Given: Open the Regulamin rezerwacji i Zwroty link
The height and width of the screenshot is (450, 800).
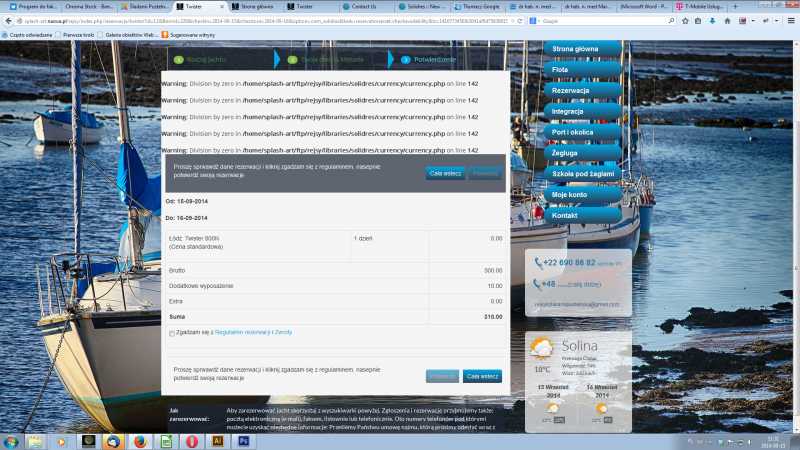Looking at the screenshot, I should [x=253, y=332].
